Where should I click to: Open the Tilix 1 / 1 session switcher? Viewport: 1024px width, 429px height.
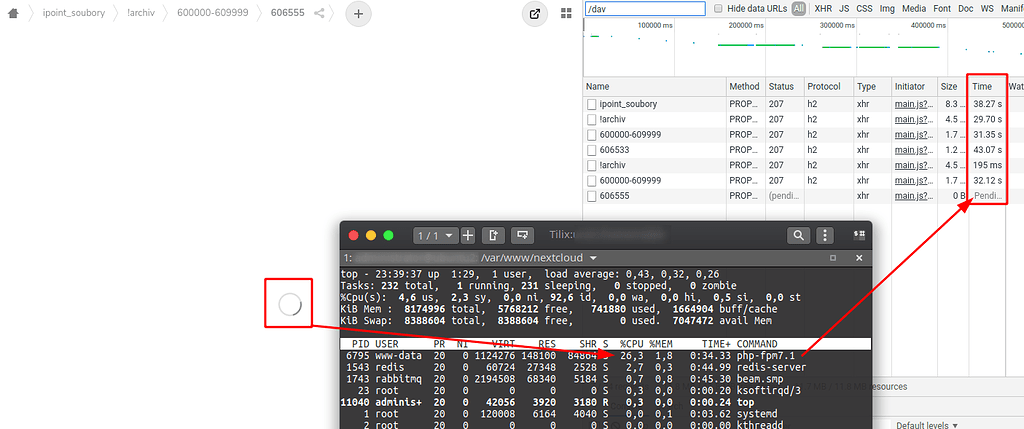click(436, 235)
